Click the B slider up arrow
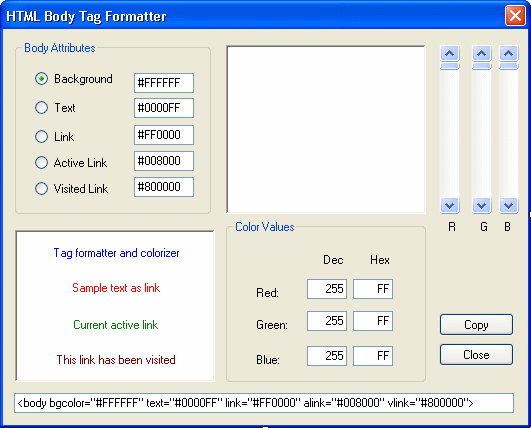This screenshot has height=428, width=531. (508, 53)
